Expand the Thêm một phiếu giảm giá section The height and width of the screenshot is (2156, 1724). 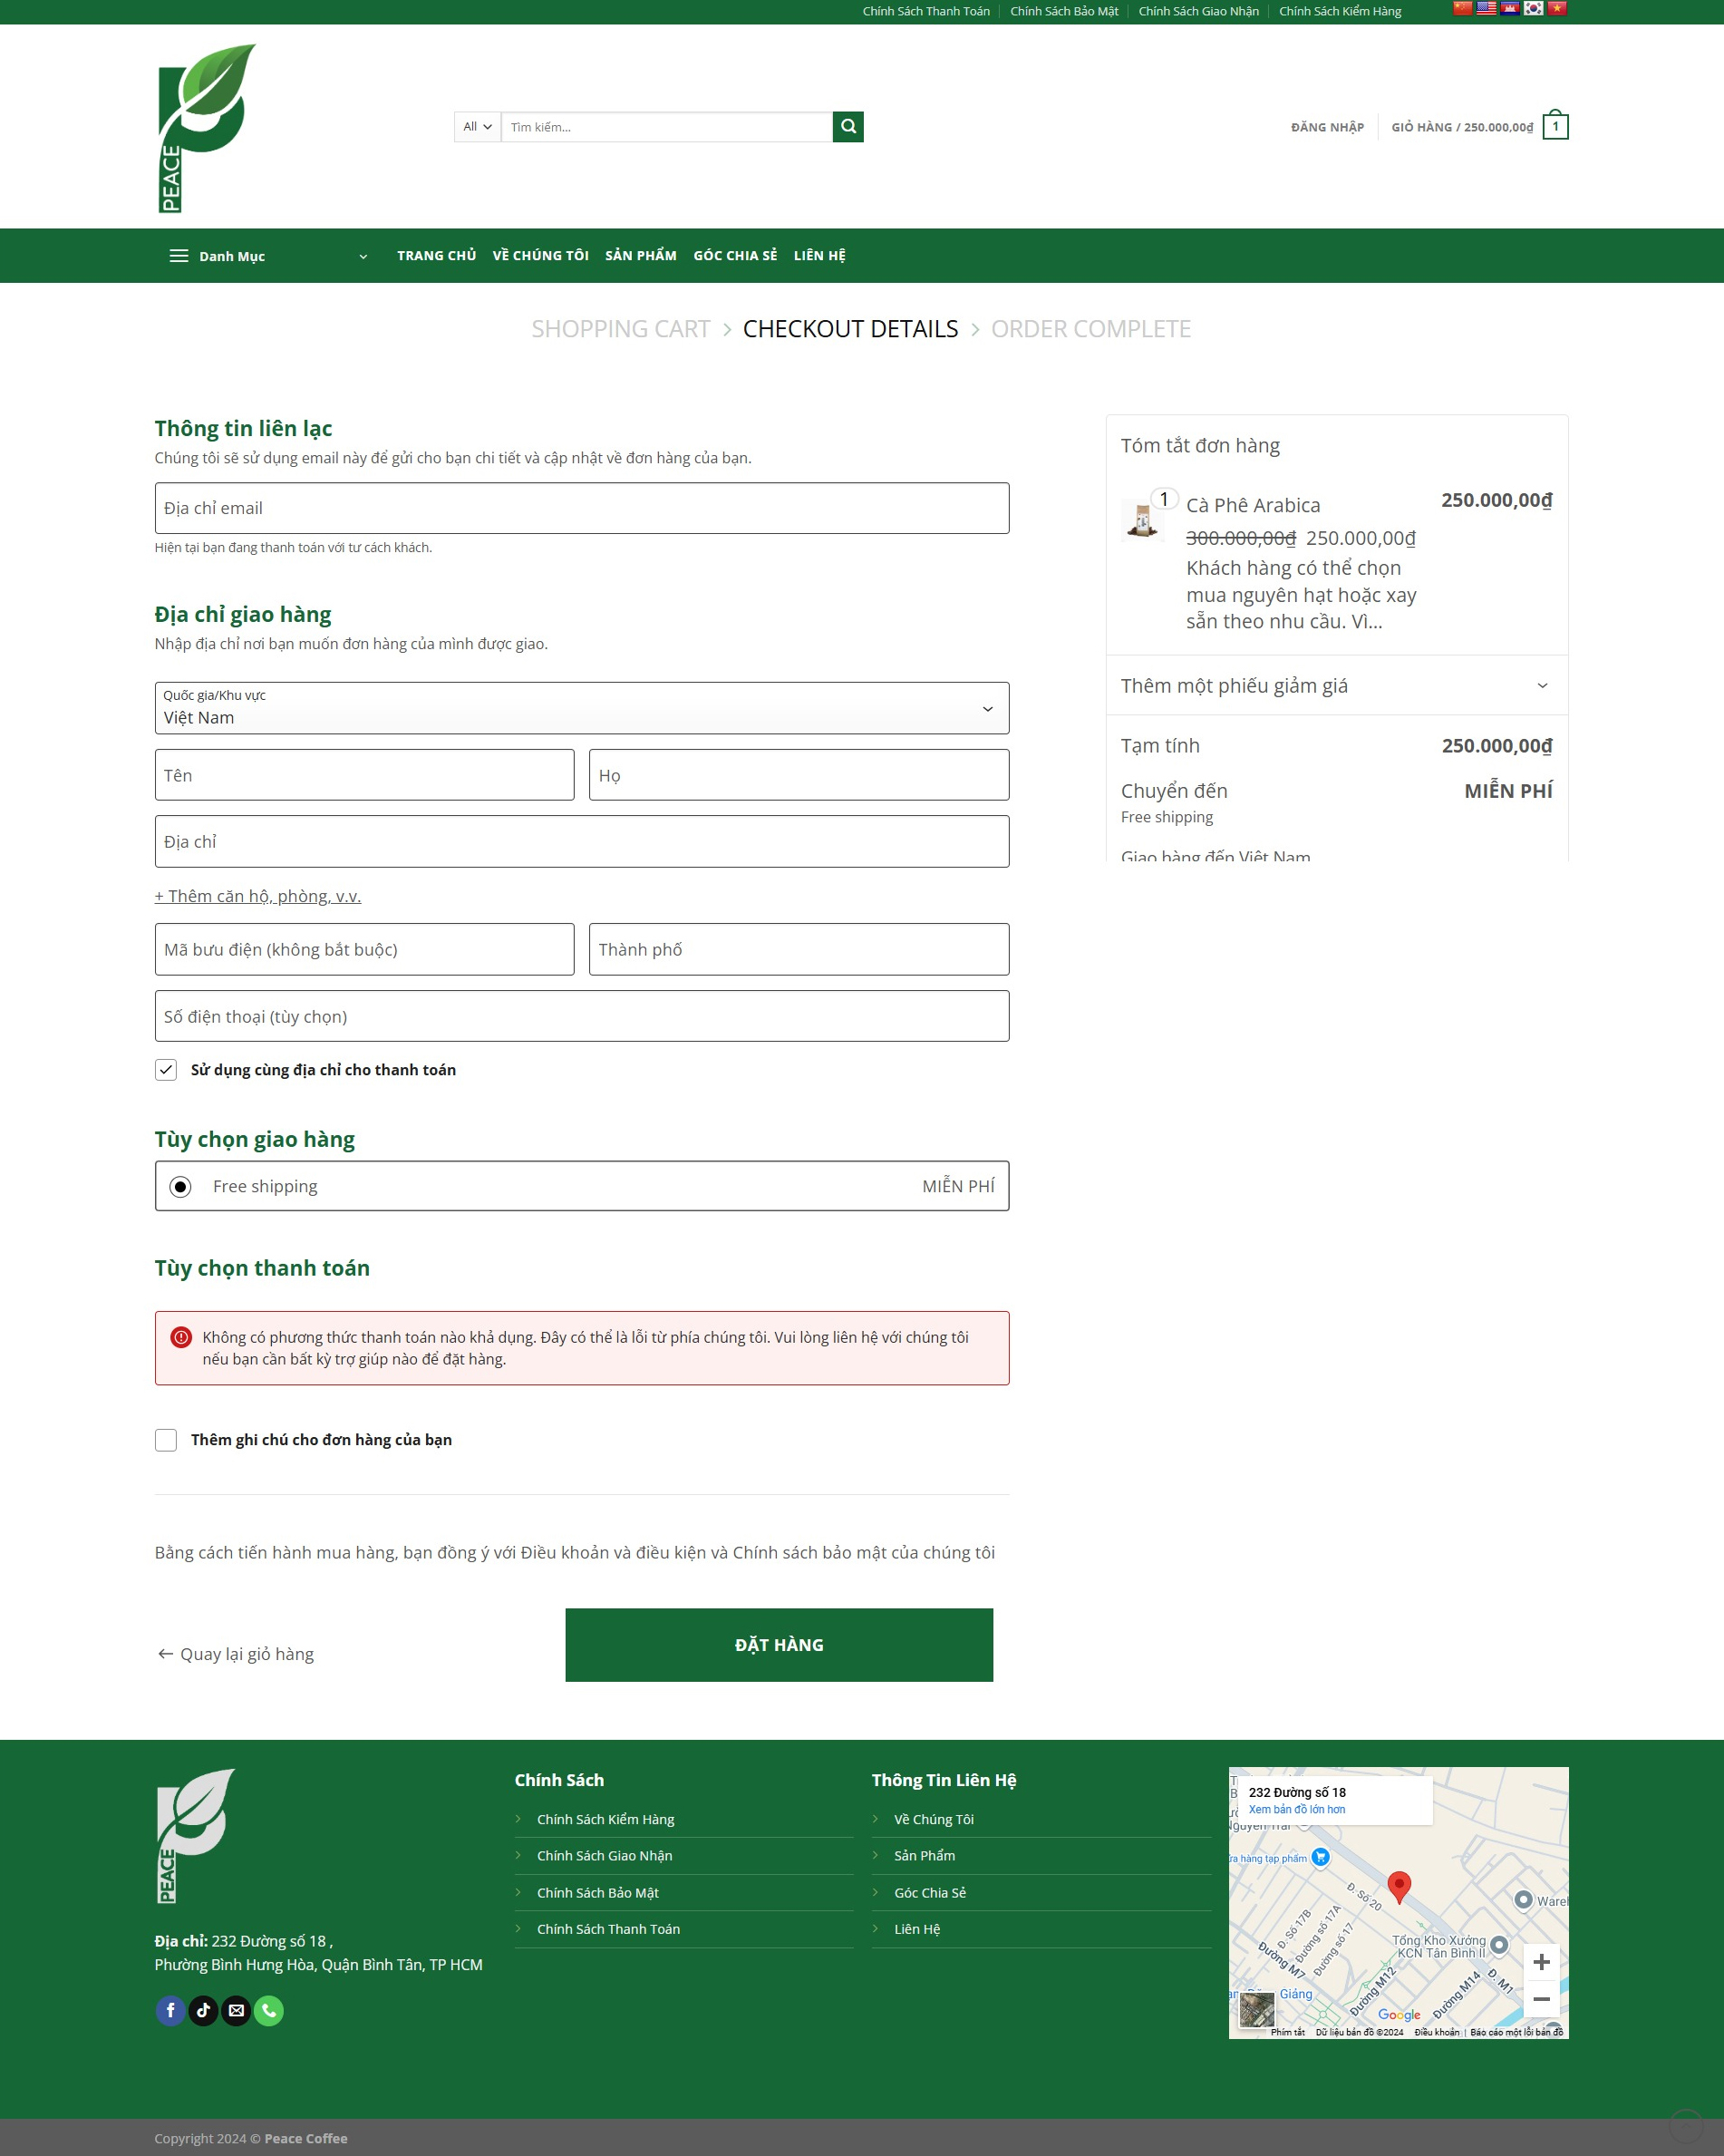pos(1336,685)
